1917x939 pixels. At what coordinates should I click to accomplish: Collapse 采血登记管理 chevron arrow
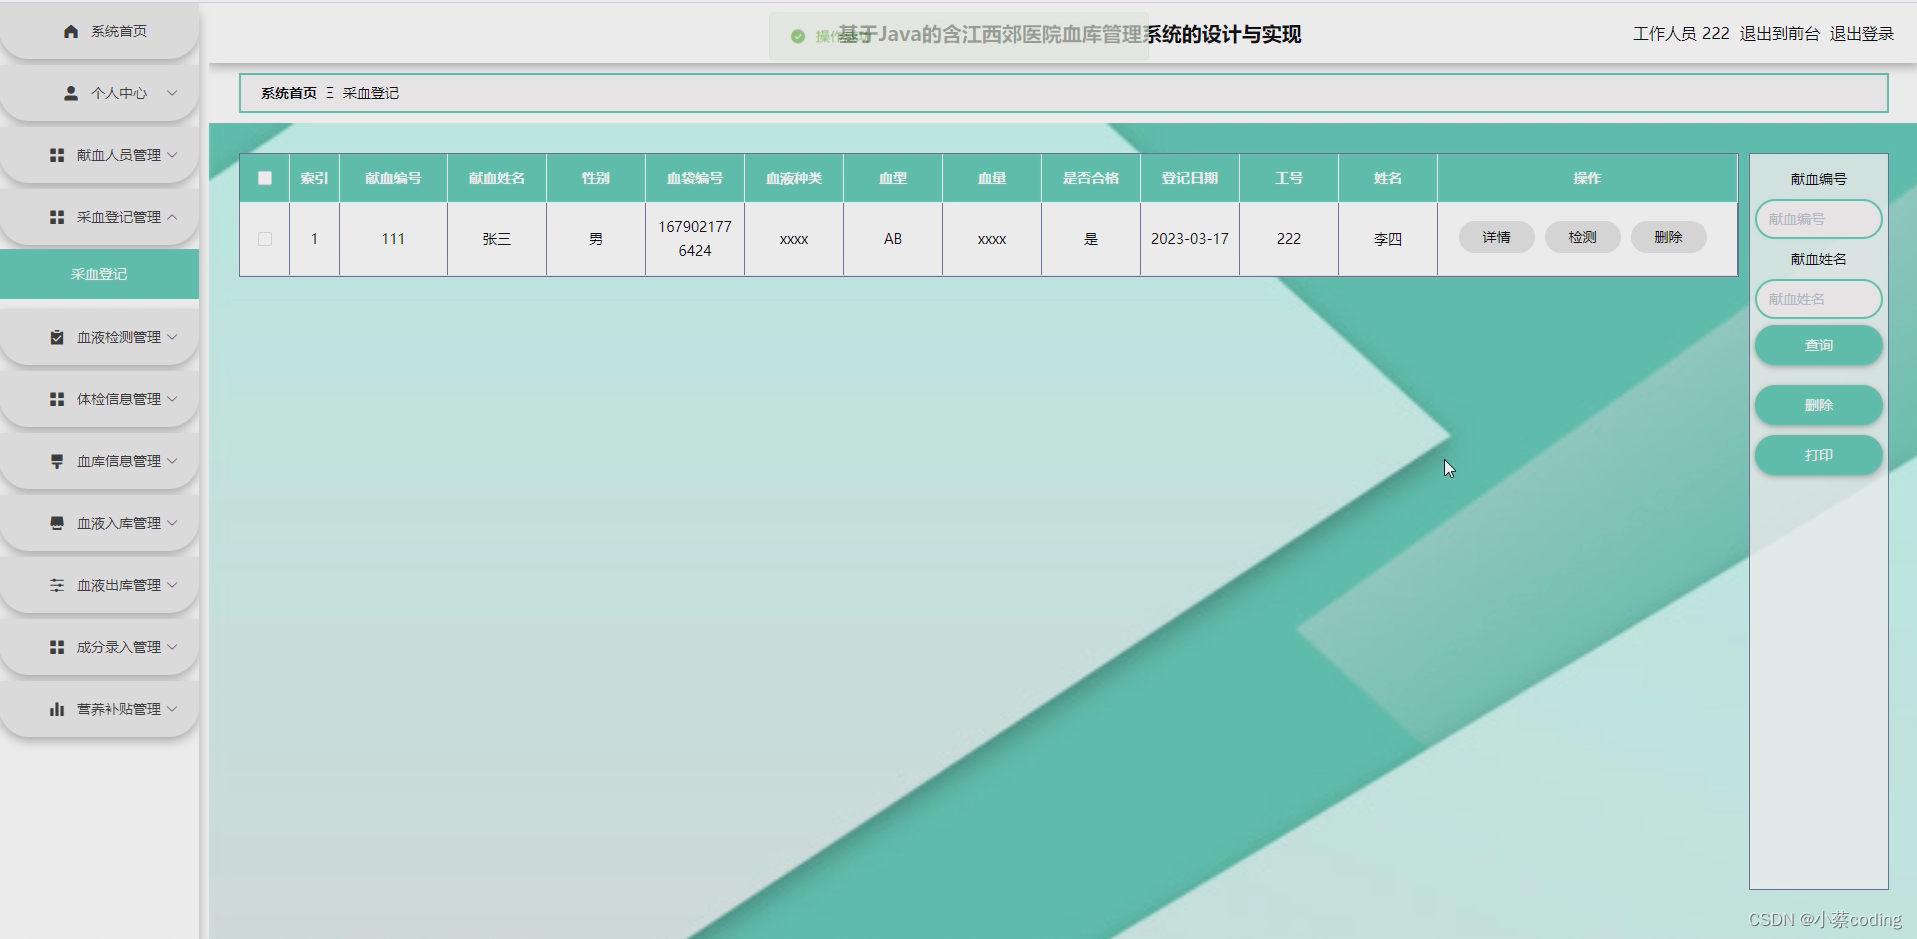[172, 217]
